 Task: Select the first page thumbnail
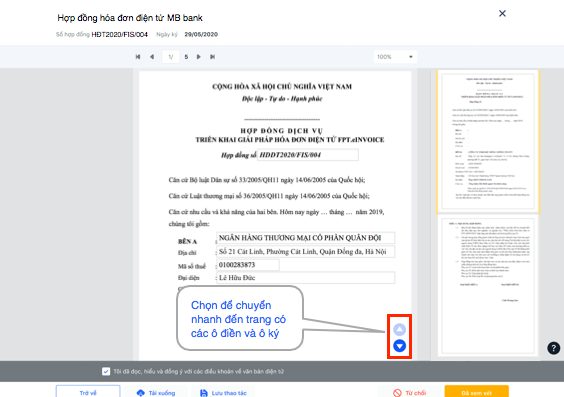(x=488, y=141)
